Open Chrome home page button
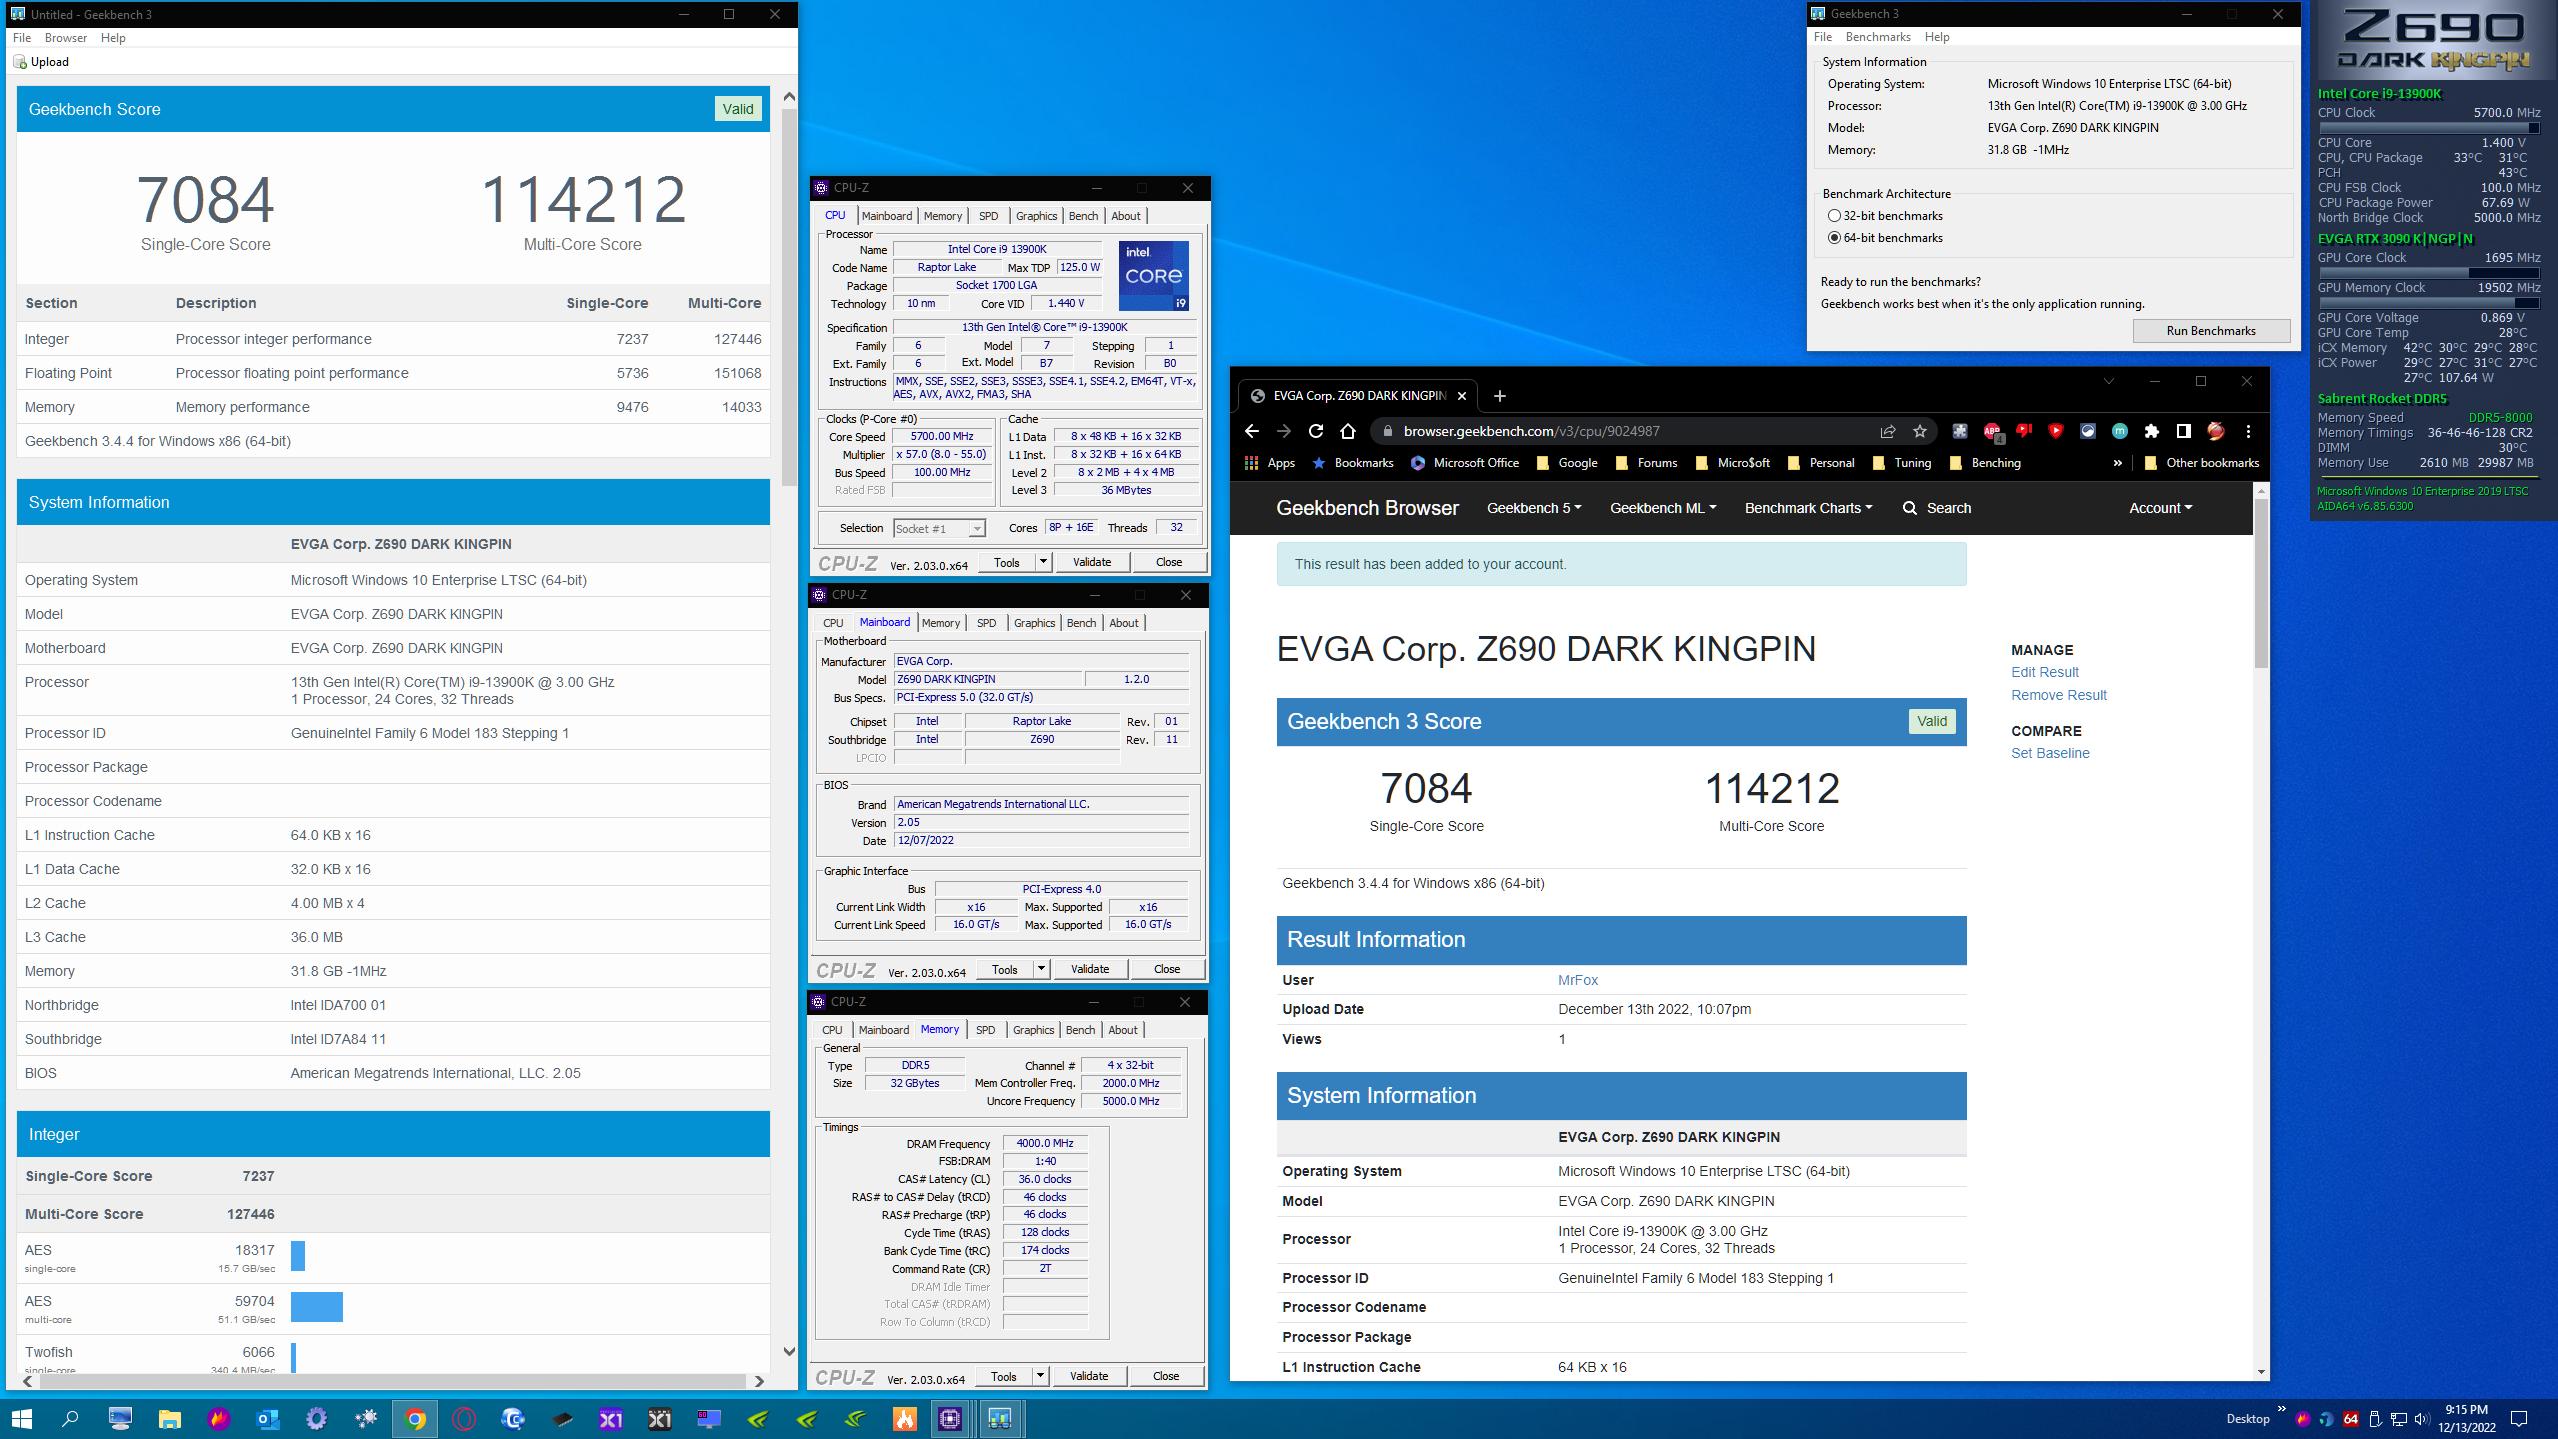This screenshot has height=1439, width=2558. click(x=1348, y=431)
